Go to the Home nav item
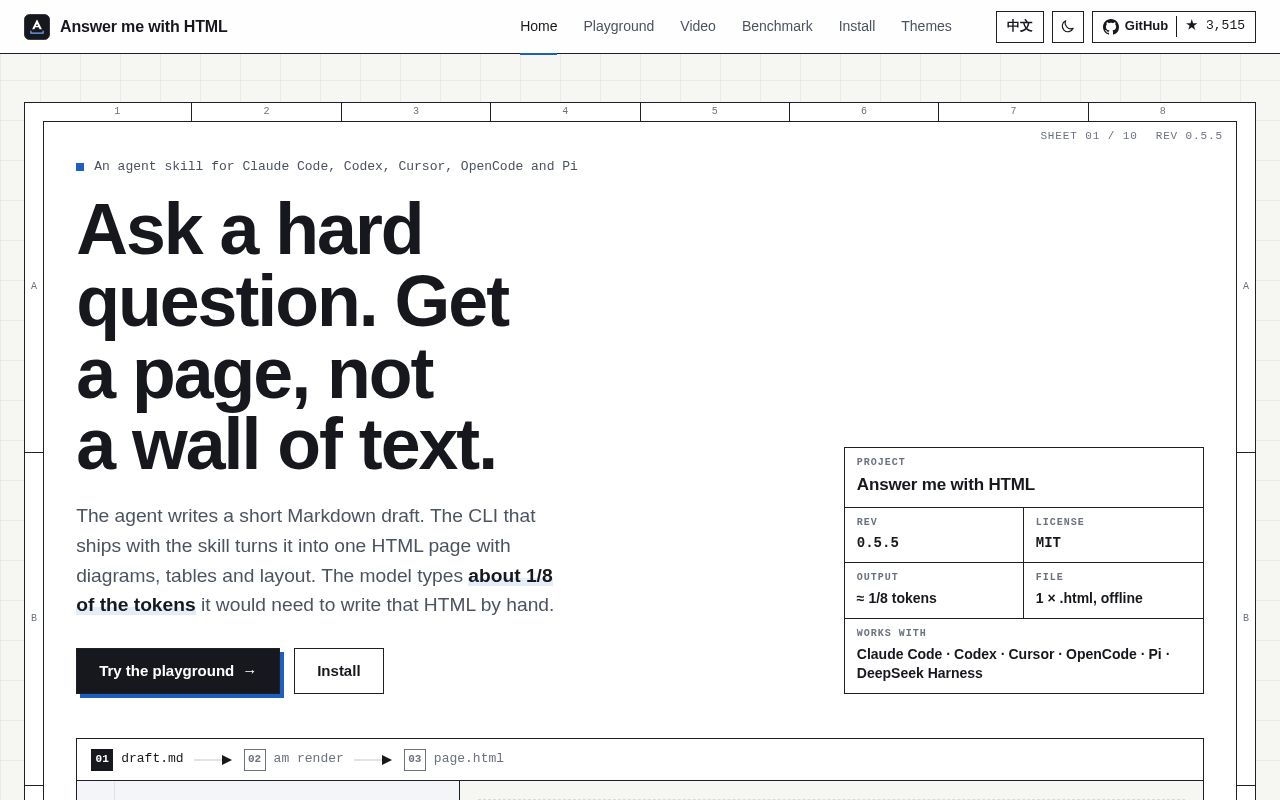Screen dimensions: 1280x800 [539, 26]
